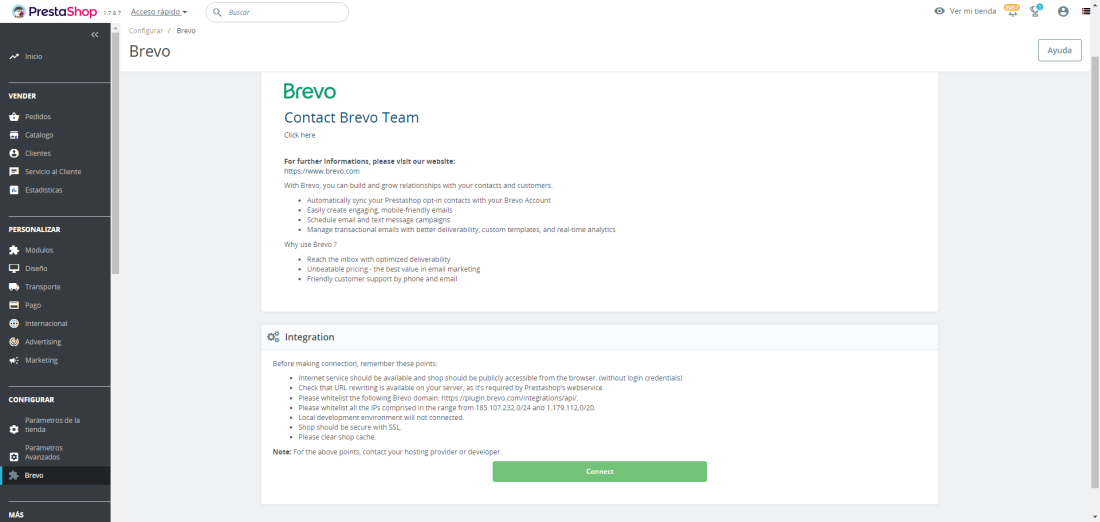Click the Diseño monitor icon
Screen dimensions: 1100x522
tap(14, 269)
